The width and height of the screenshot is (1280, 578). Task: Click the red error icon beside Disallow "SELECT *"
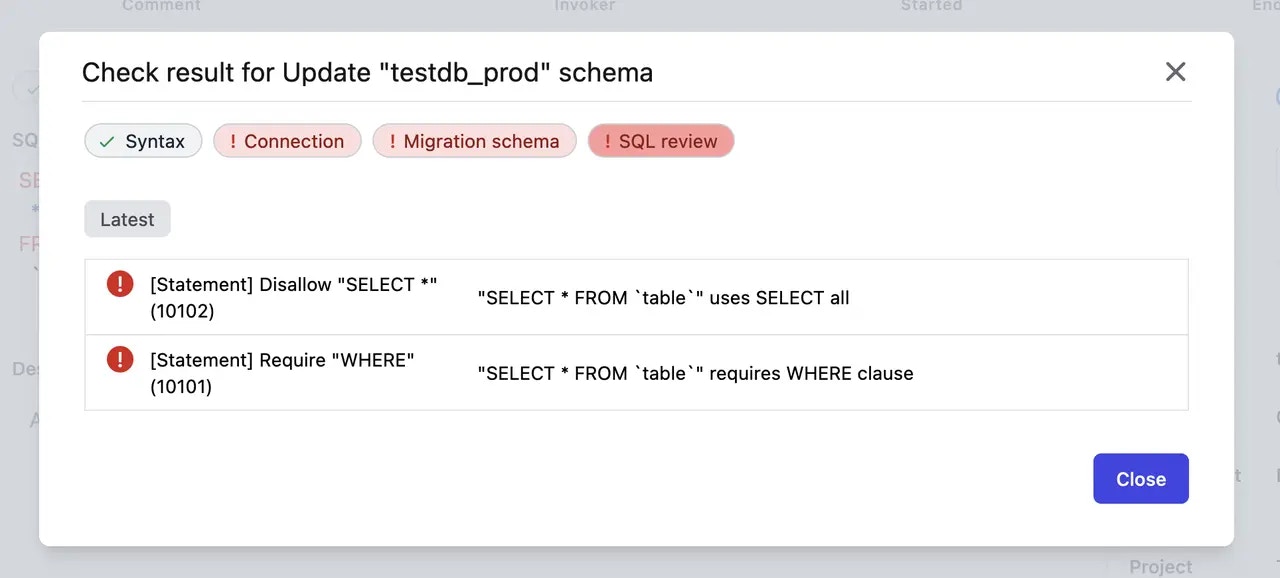click(119, 283)
